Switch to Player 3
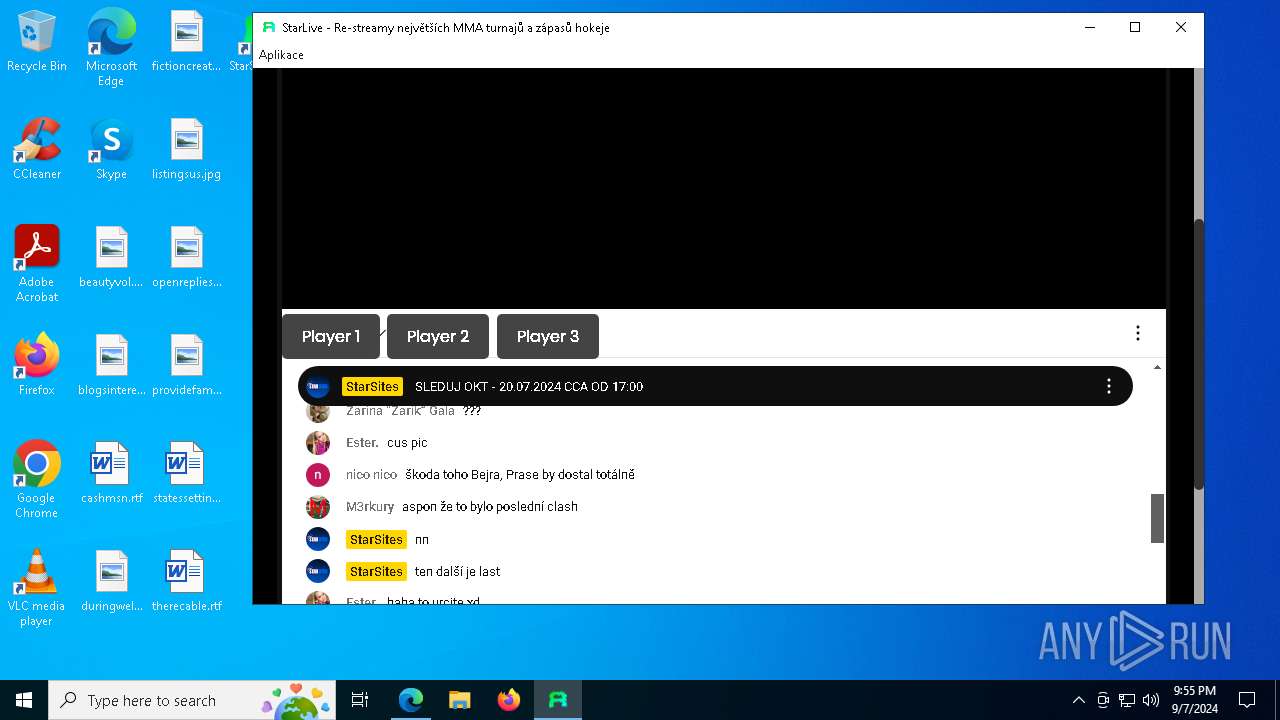Screen dimensions: 1280x720 [548, 336]
